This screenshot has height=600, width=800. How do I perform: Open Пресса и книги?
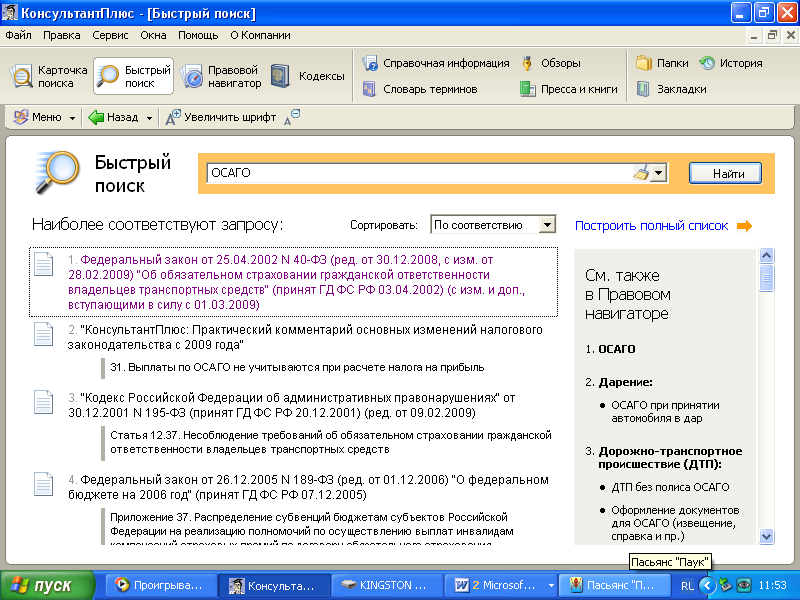pyautogui.click(x=568, y=89)
